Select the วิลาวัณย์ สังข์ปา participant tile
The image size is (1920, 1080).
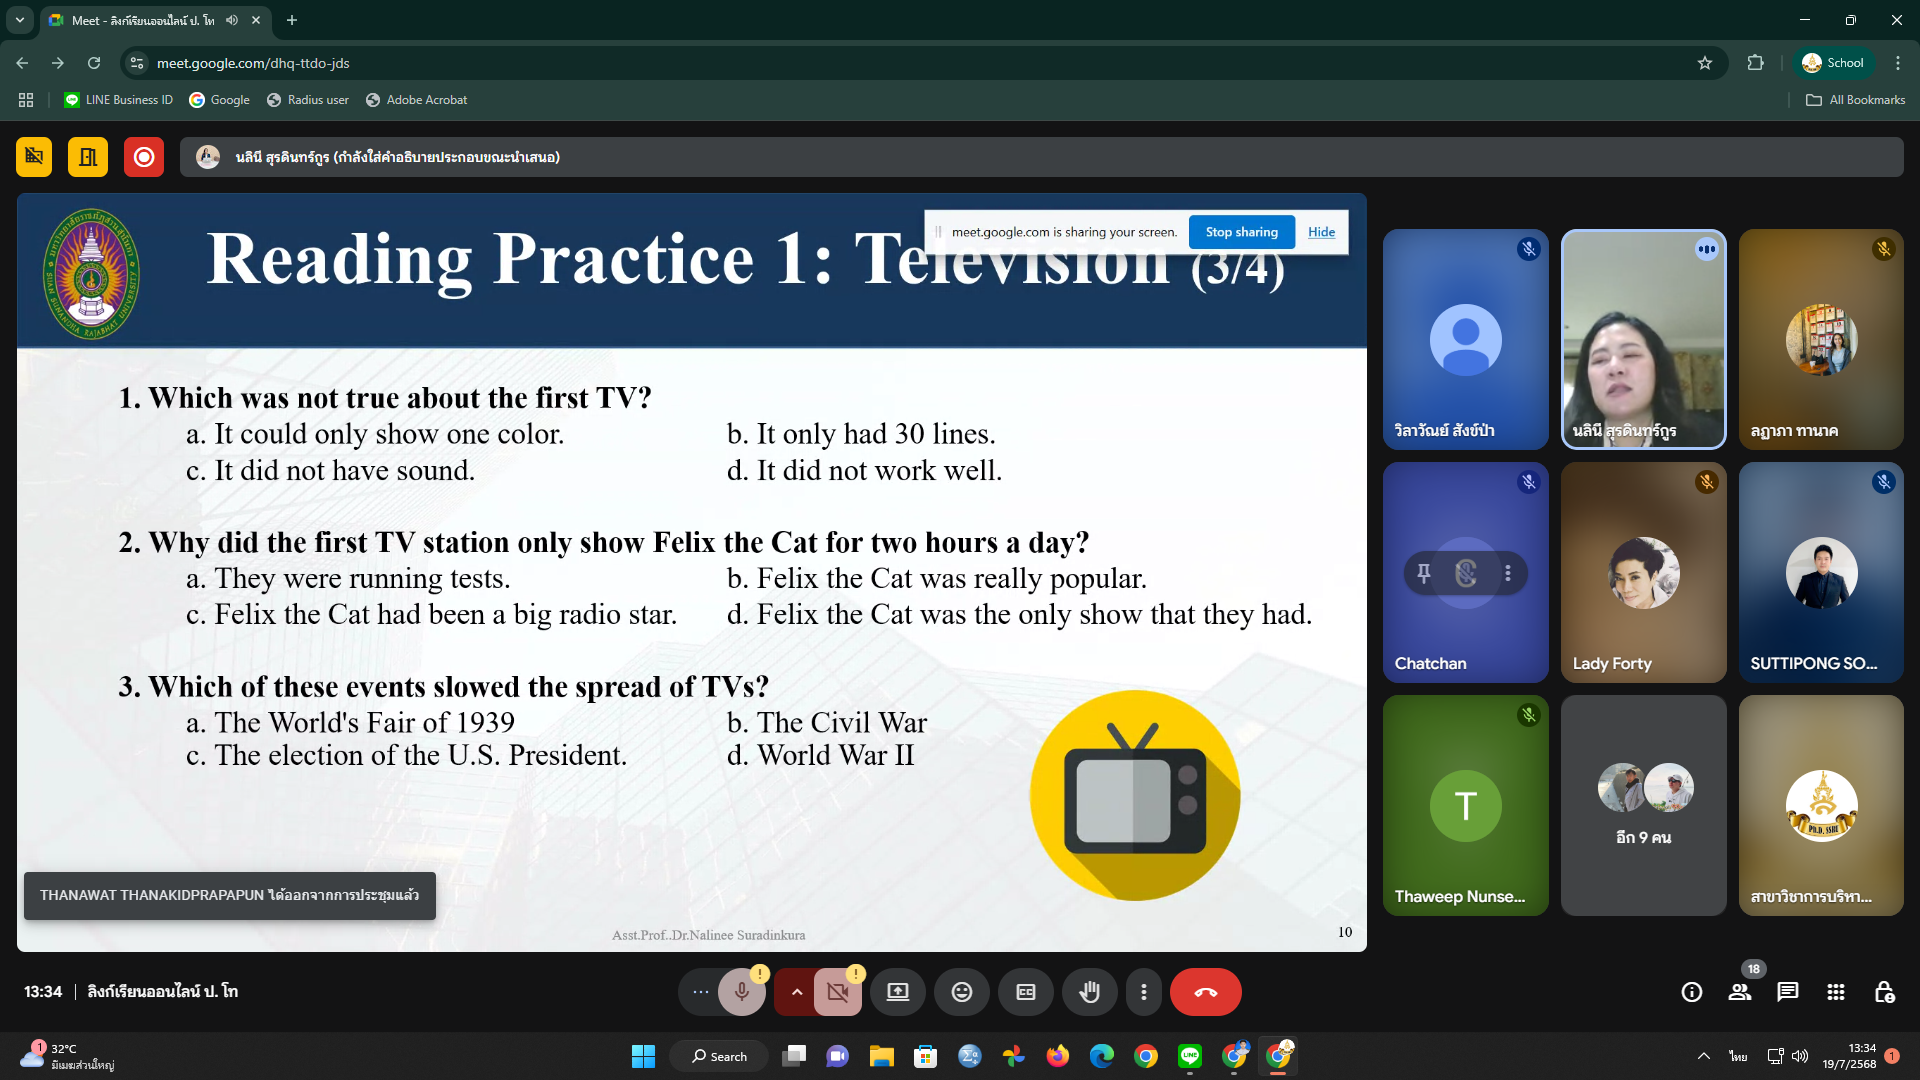(1465, 339)
